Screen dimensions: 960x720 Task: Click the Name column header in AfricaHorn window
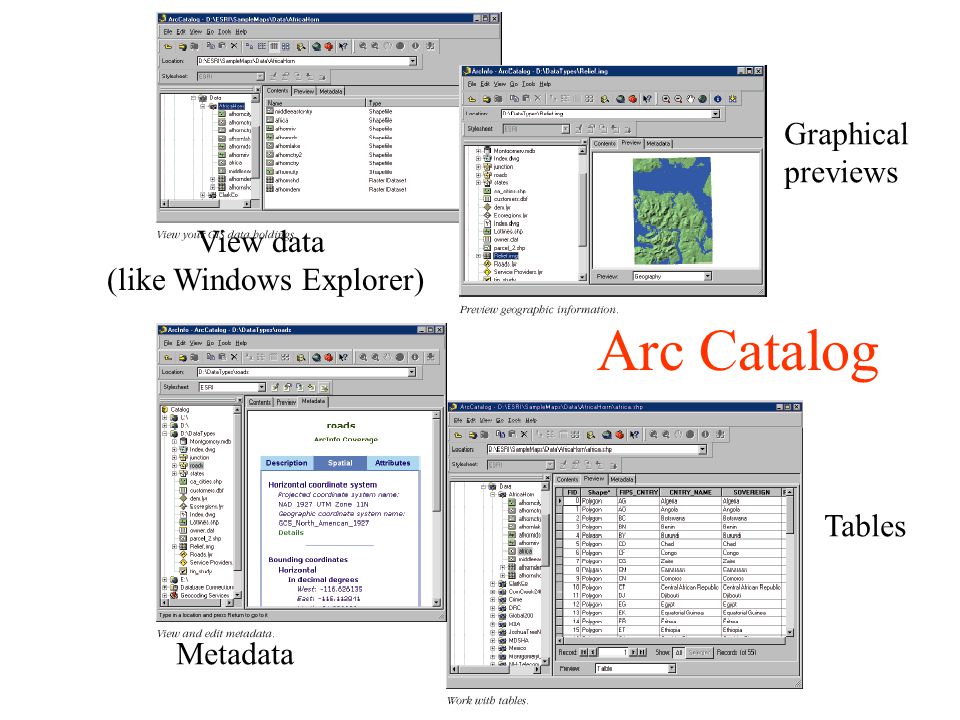[315, 103]
